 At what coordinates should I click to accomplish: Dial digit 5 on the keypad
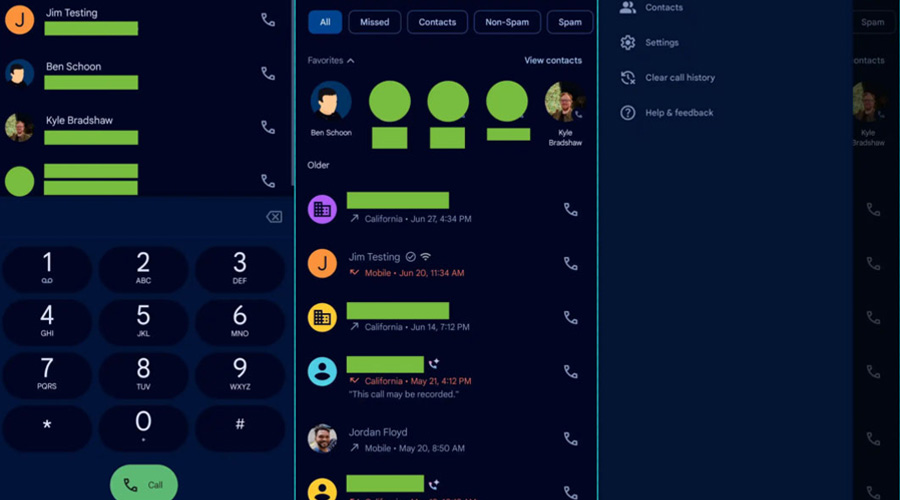[143, 322]
